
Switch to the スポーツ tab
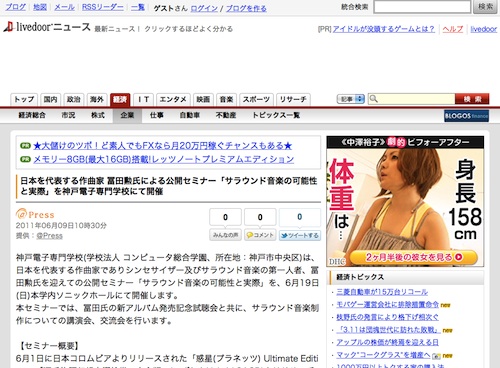pyautogui.click(x=256, y=99)
